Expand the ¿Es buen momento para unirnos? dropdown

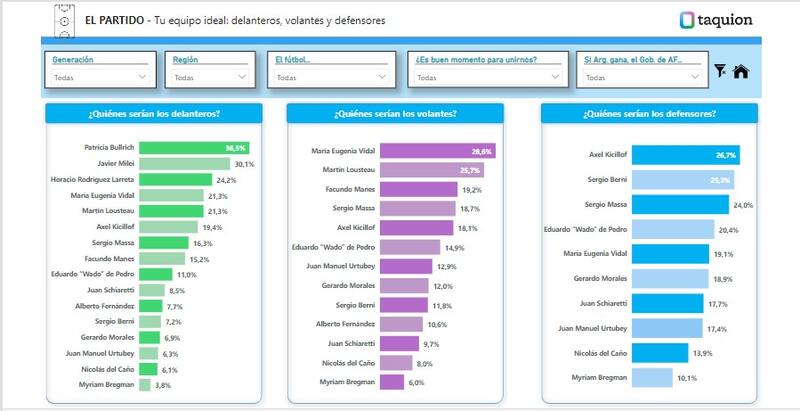coord(488,77)
